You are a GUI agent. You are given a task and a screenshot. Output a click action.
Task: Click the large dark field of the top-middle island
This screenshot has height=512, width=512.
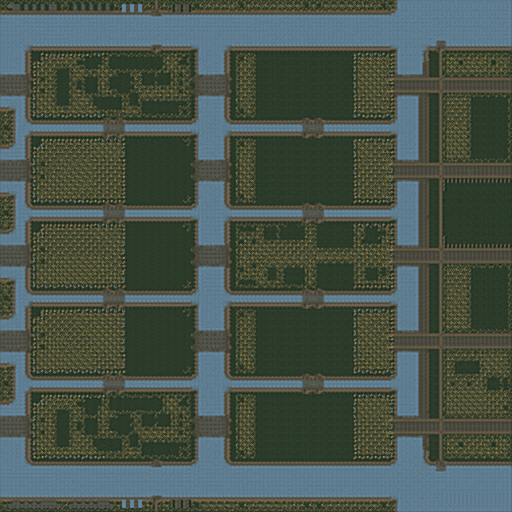(305, 85)
